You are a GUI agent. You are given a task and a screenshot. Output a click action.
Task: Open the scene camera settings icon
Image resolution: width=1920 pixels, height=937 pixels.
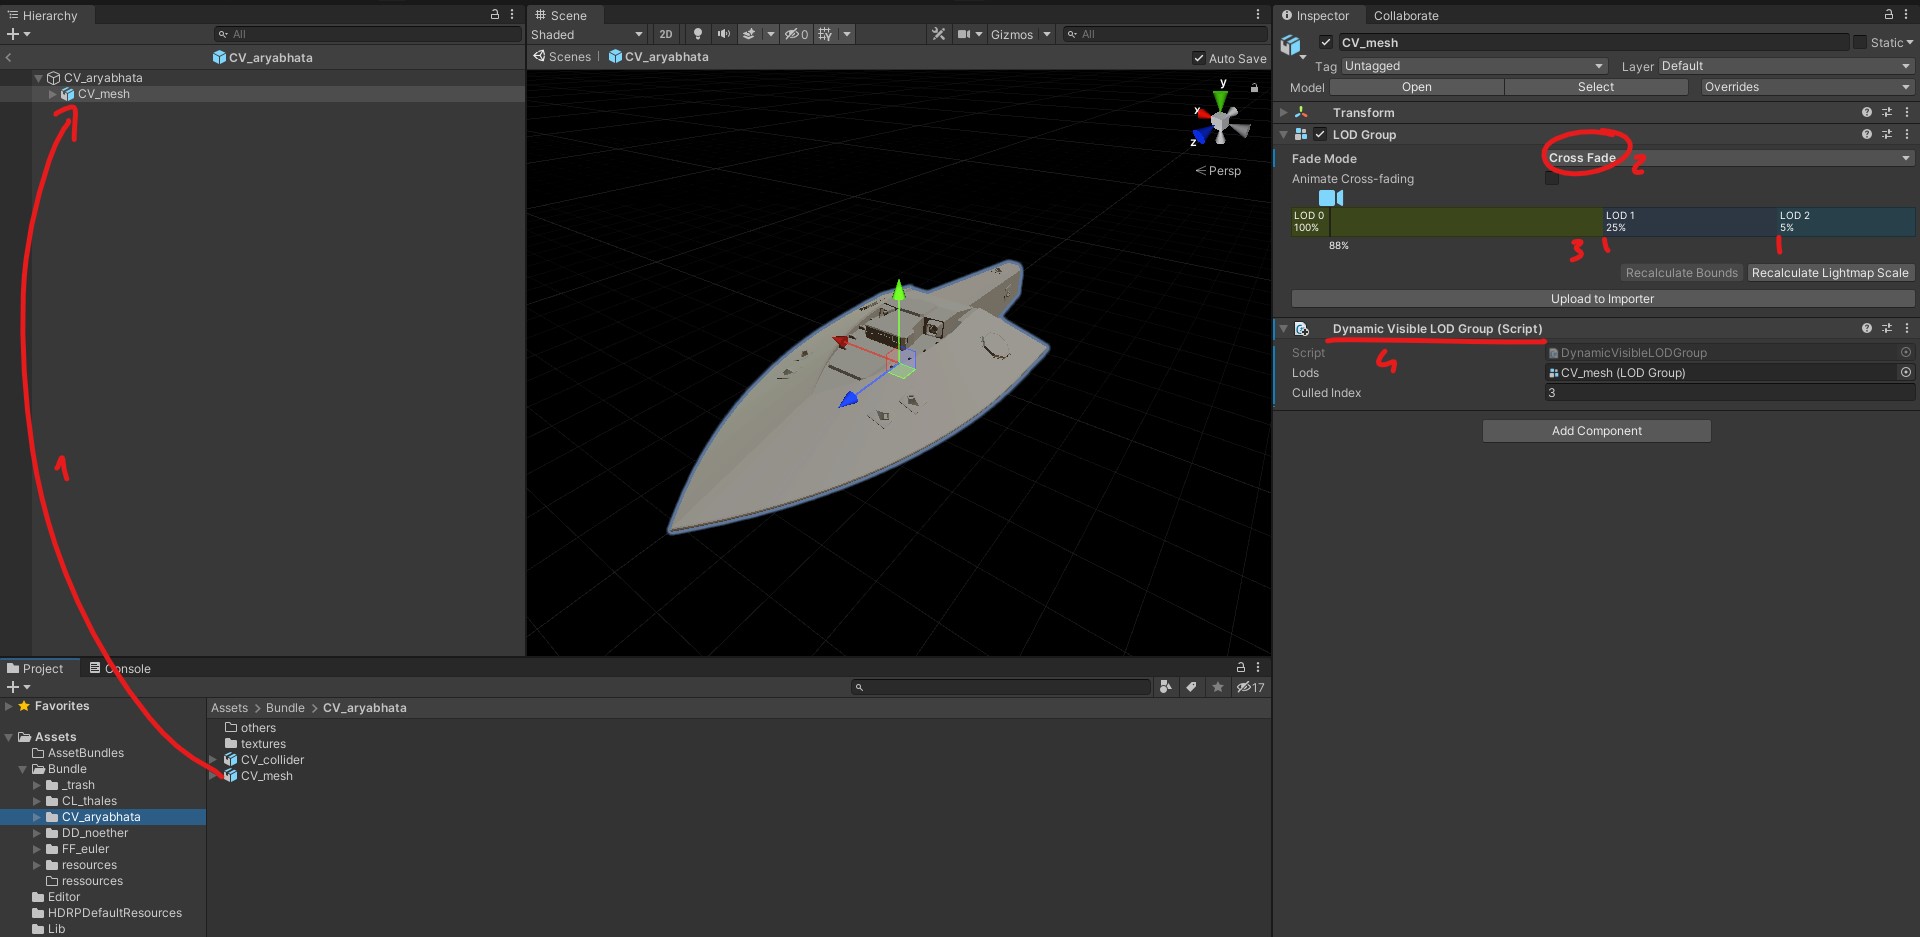click(x=964, y=34)
